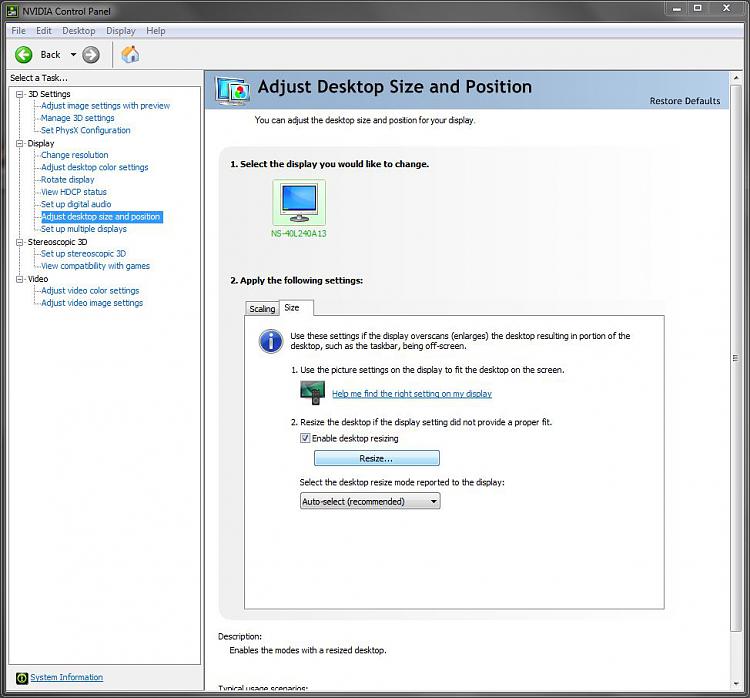The height and width of the screenshot is (698, 750).
Task: Collapse the Display tree node
Action: [x=20, y=144]
